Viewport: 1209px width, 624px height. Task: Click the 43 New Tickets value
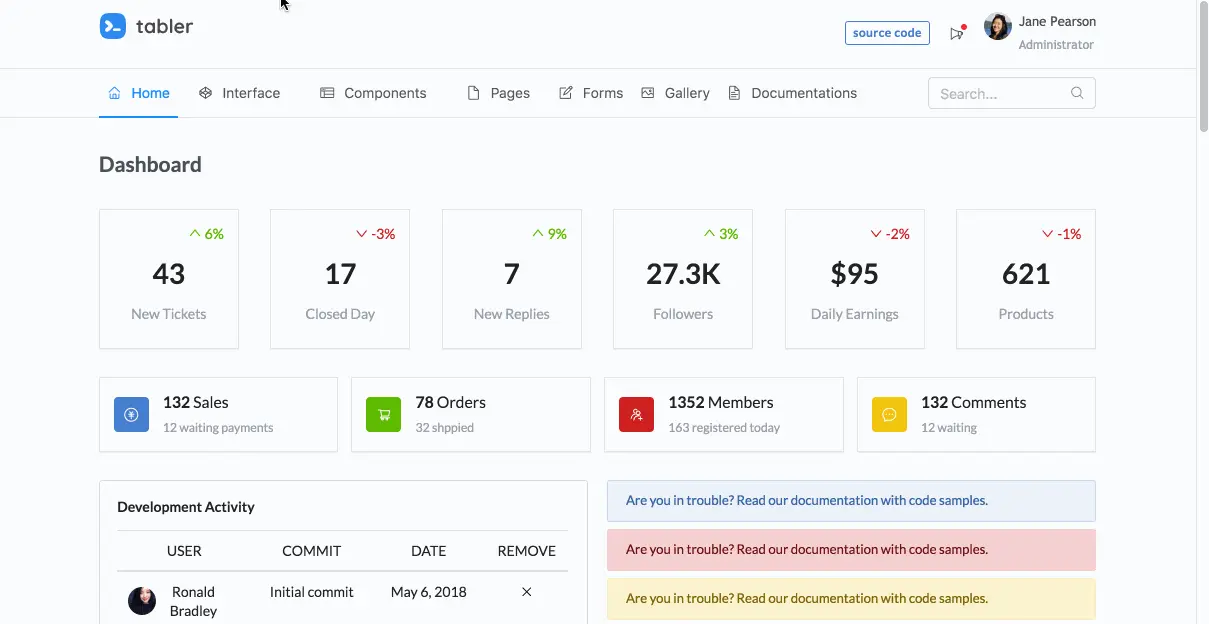[169, 274]
